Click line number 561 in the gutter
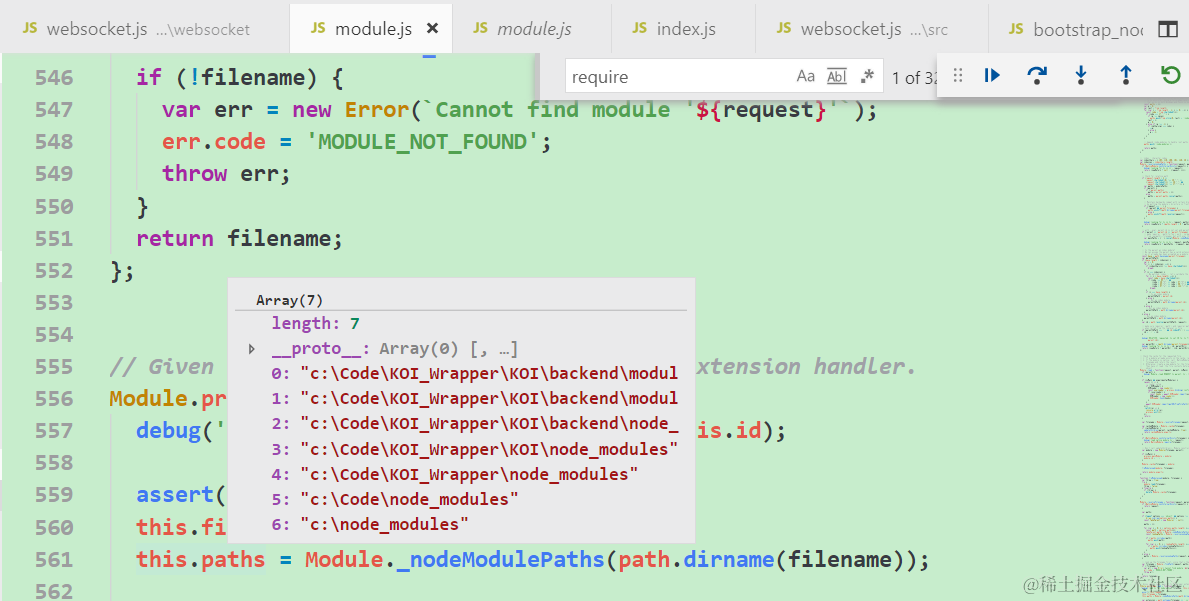Viewport: 1189px width, 601px height. click(54, 559)
